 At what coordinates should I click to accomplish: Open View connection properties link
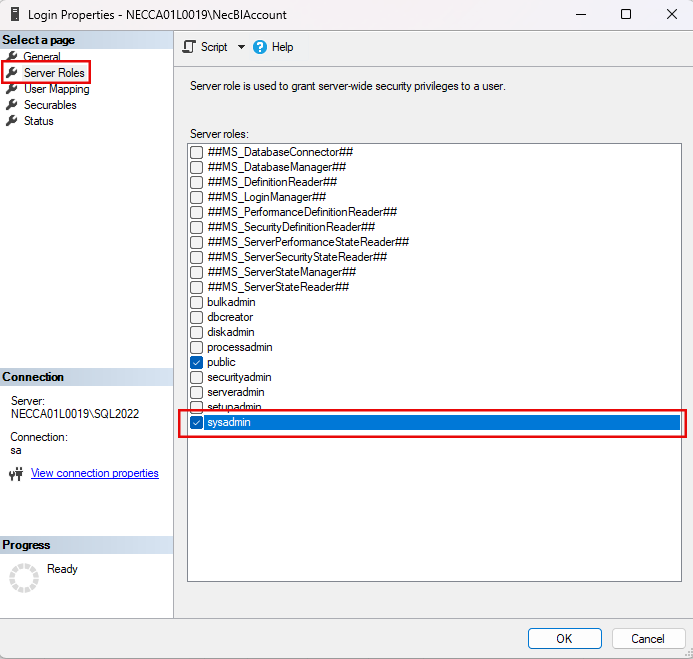[x=95, y=473]
